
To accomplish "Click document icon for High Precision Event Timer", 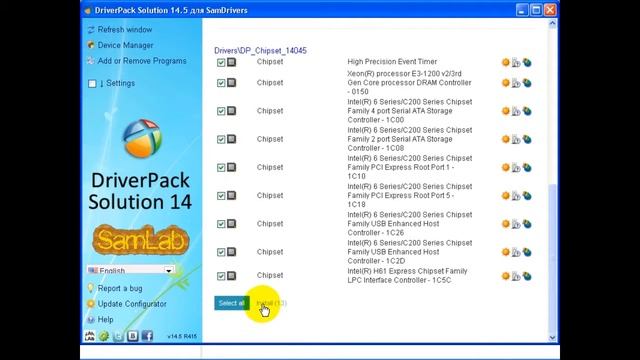I will (516, 62).
